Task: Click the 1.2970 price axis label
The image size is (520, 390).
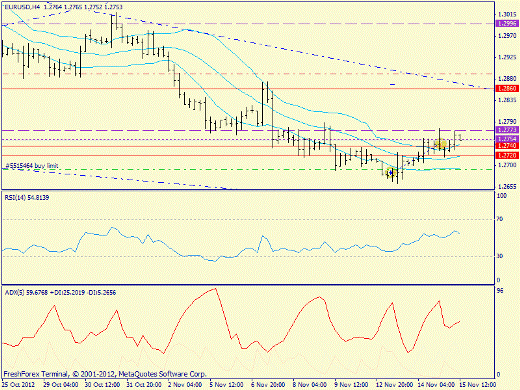Action: tap(507, 36)
